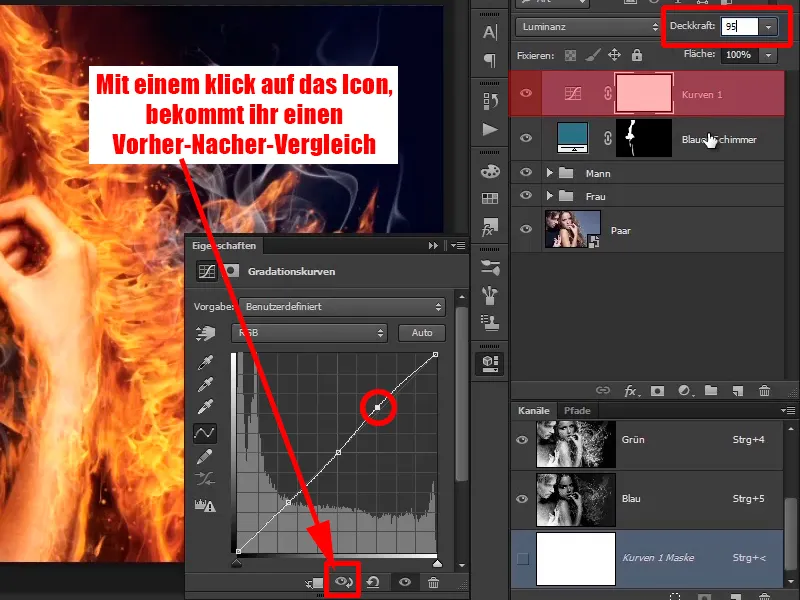Click the clip to layer icon

pos(314,582)
